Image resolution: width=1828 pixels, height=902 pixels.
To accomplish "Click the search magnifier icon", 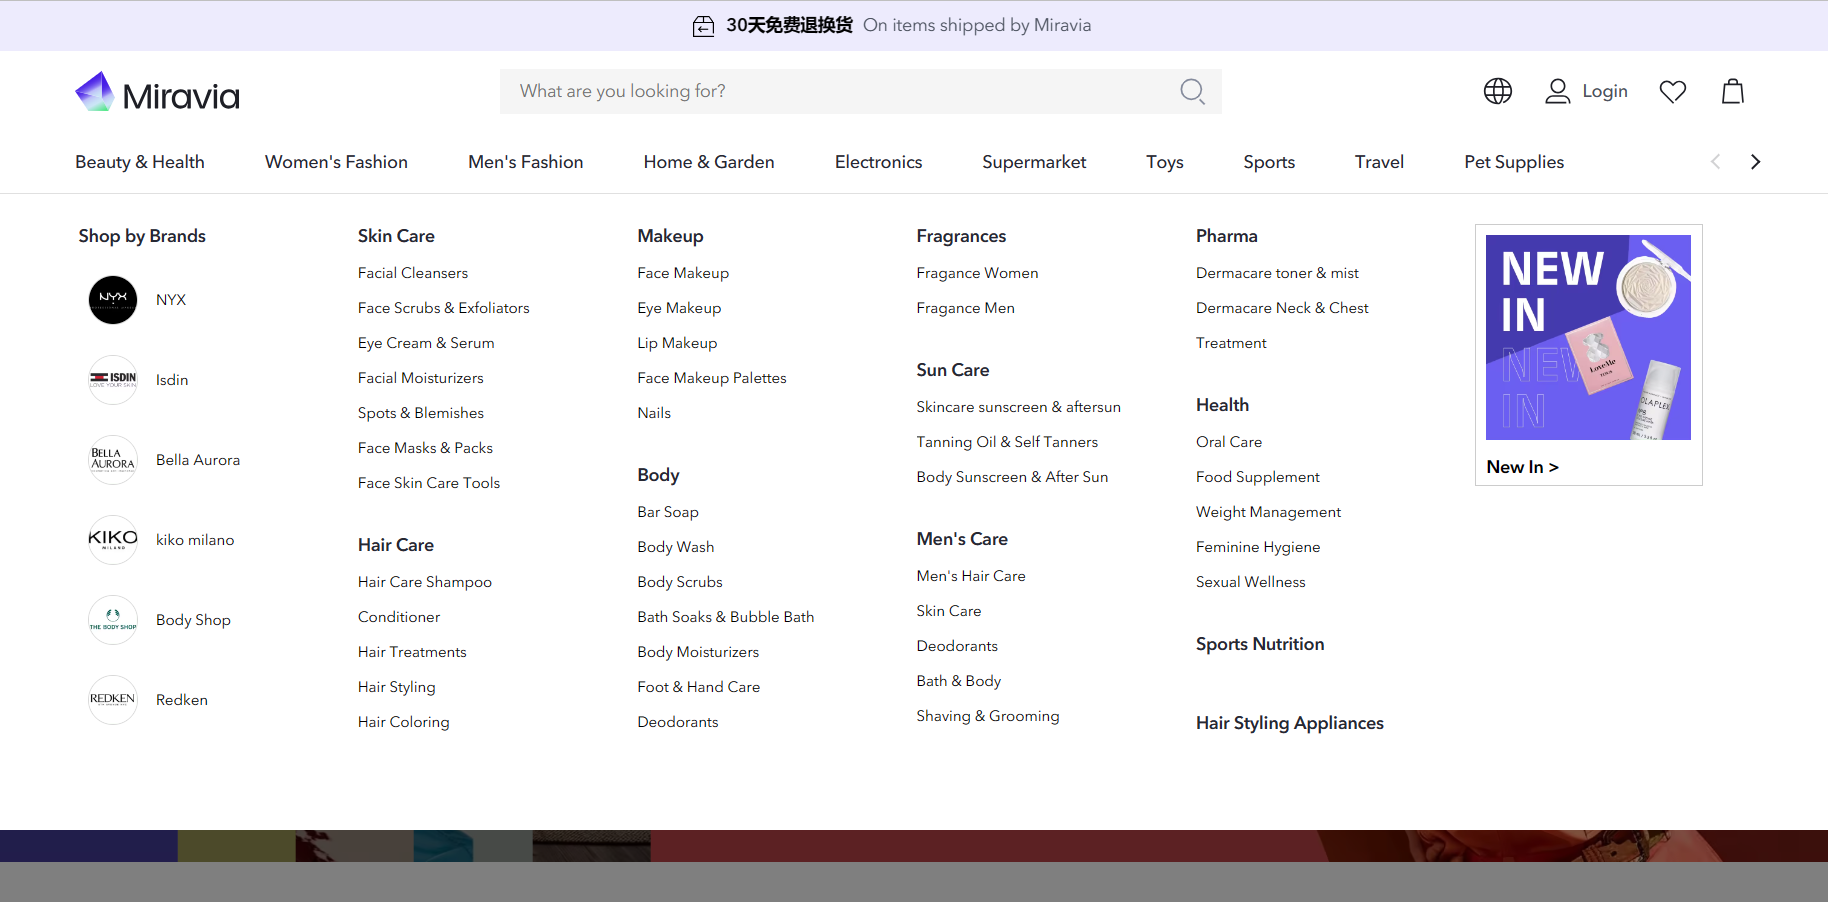I will click(1192, 91).
